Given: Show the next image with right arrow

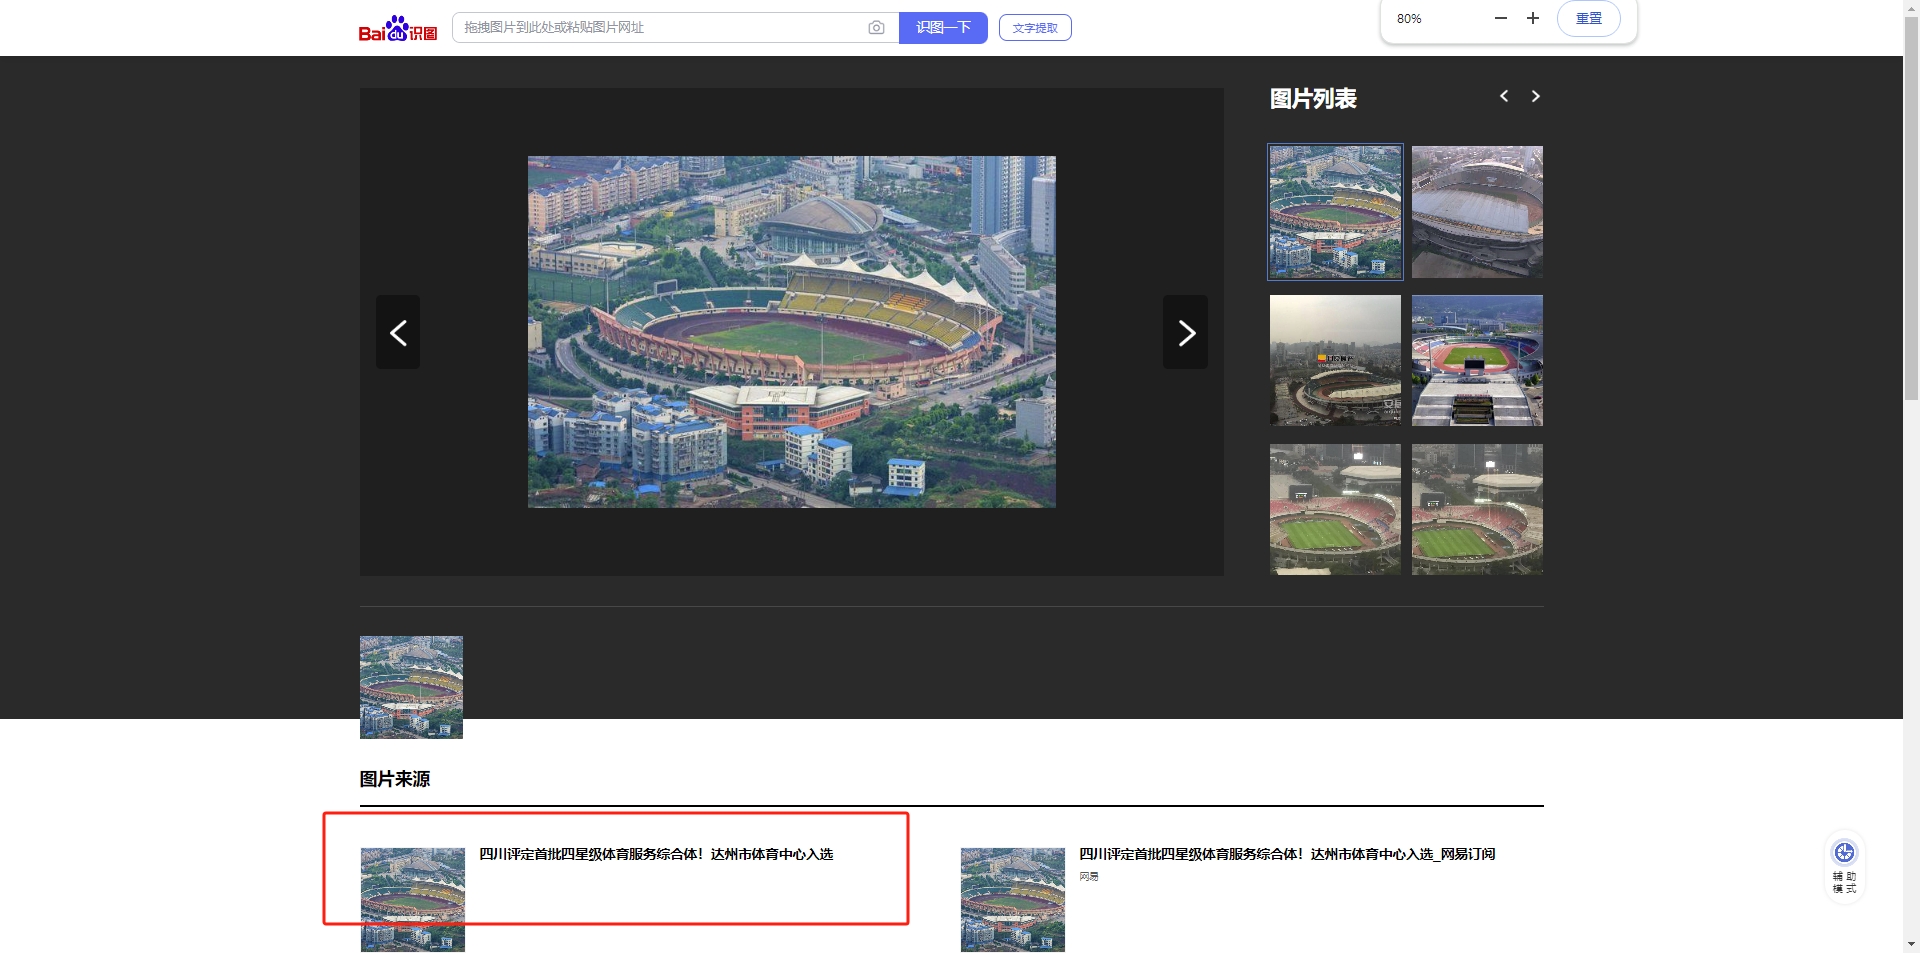Looking at the screenshot, I should 1185,332.
